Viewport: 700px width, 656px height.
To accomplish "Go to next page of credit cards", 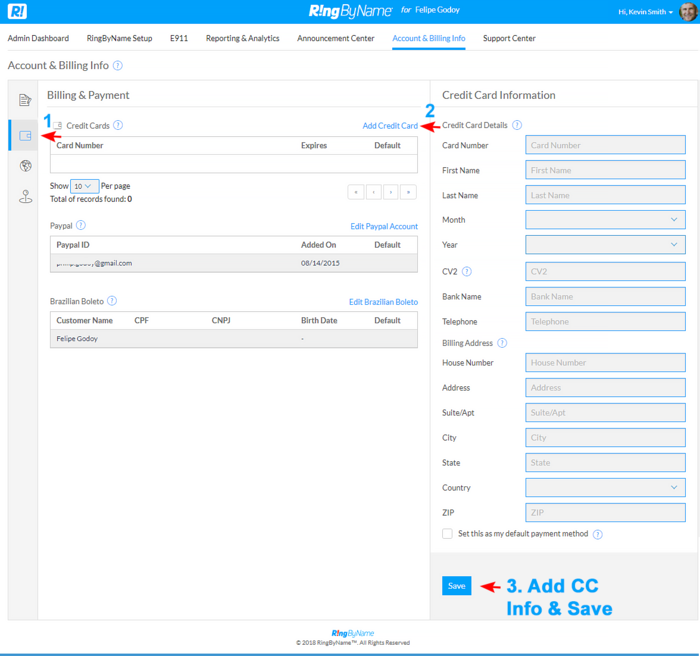I will (x=391, y=192).
